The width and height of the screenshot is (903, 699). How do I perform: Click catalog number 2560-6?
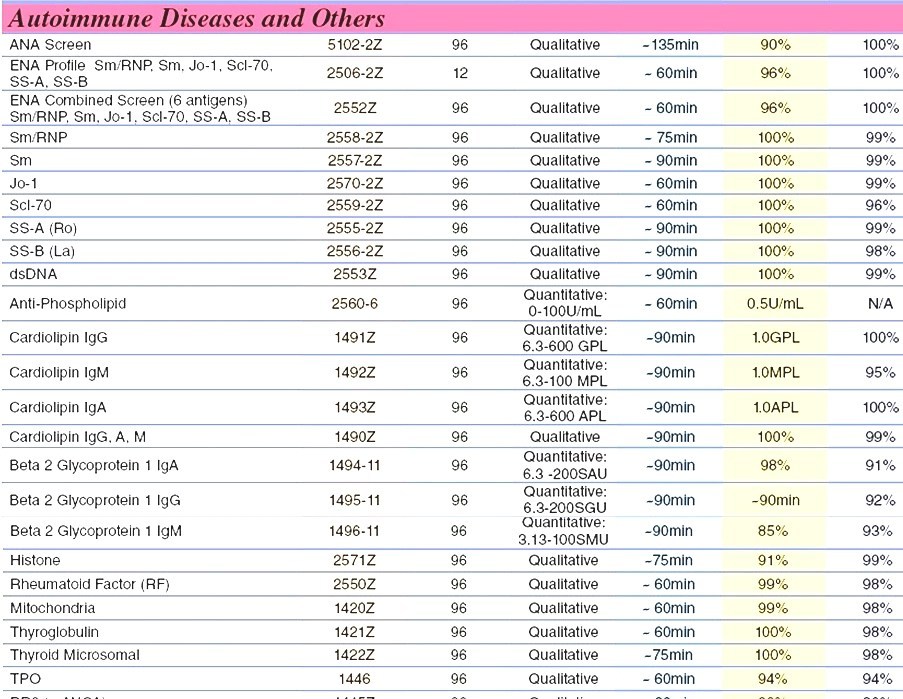click(x=355, y=303)
